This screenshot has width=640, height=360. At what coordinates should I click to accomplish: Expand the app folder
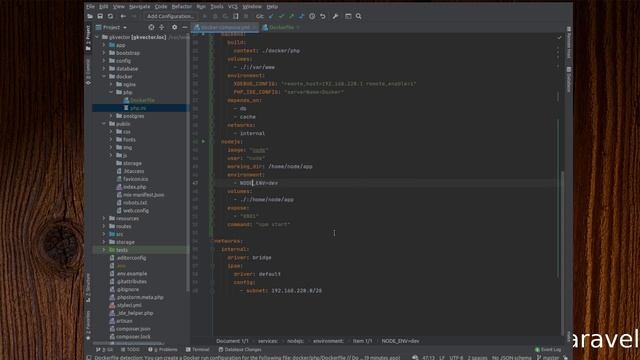[x=104, y=45]
